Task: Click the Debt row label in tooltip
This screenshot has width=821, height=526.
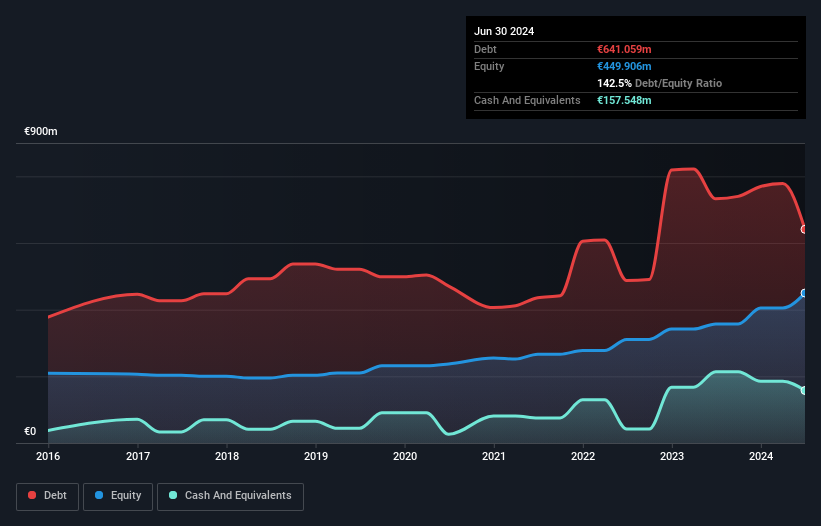Action: 485,49
